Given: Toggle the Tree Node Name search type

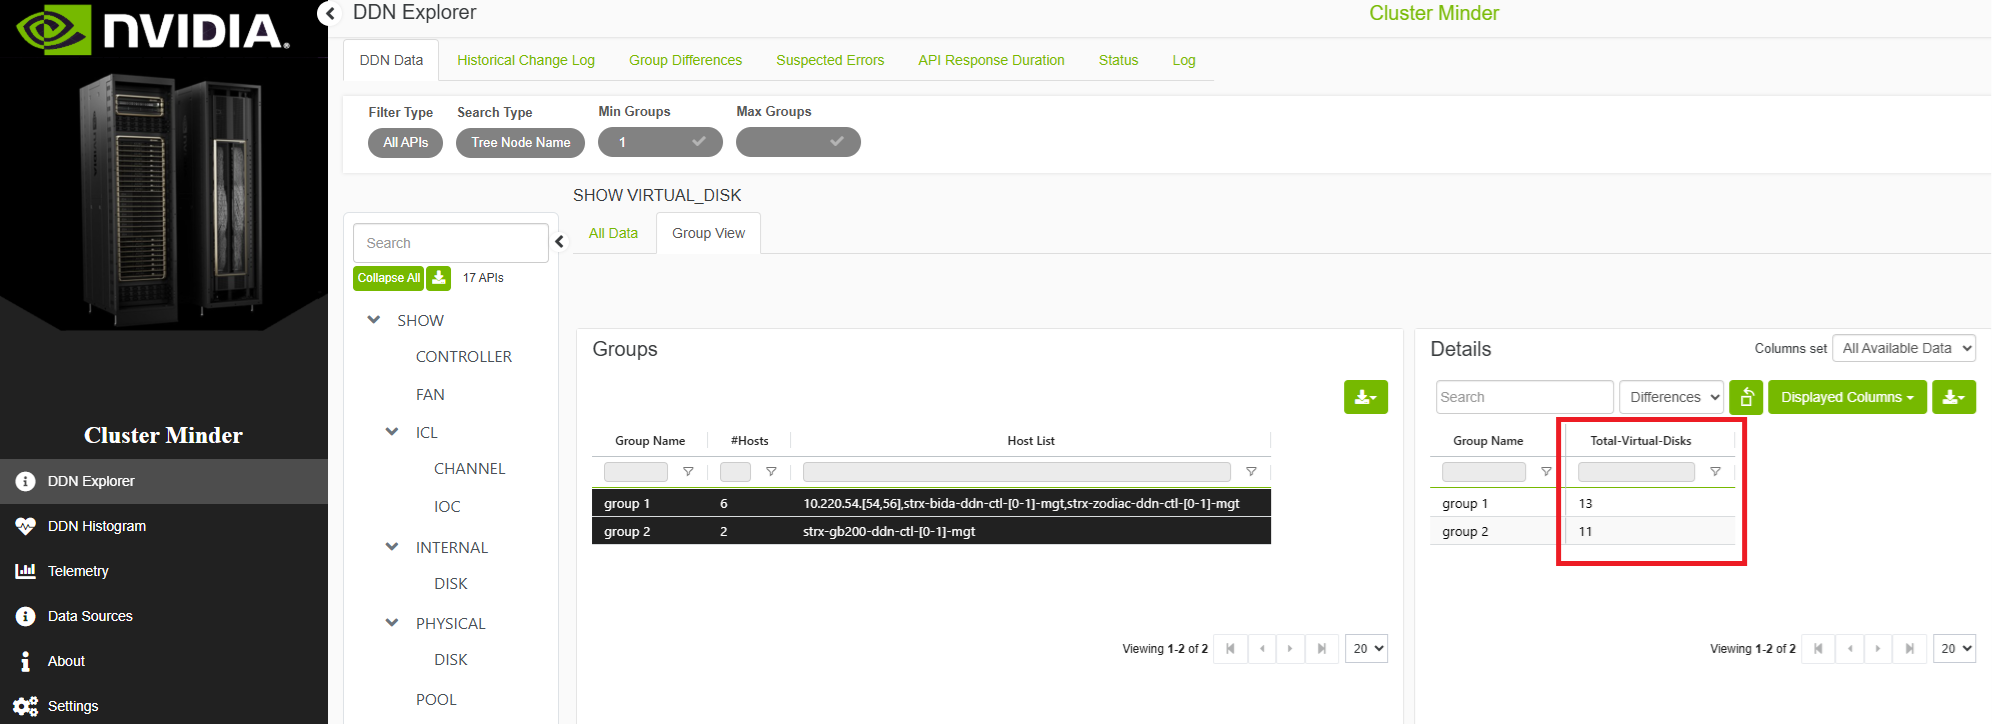Looking at the screenshot, I should pyautogui.click(x=520, y=143).
